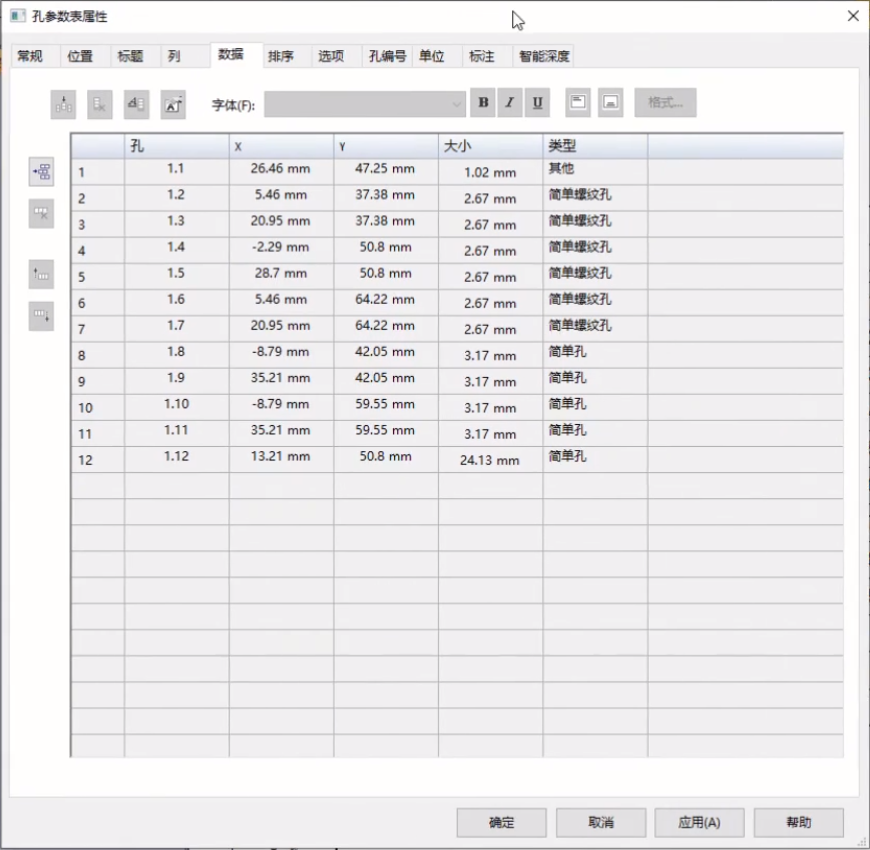Click the 简单孔 type cell in row 8
The image size is (870, 850).
coord(595,355)
